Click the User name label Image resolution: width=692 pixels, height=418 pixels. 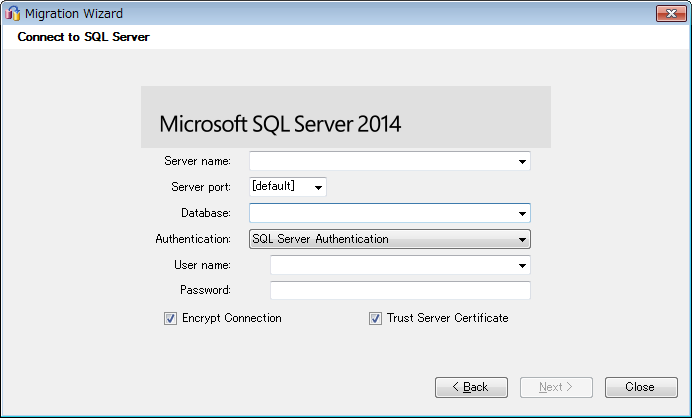tap(202, 265)
